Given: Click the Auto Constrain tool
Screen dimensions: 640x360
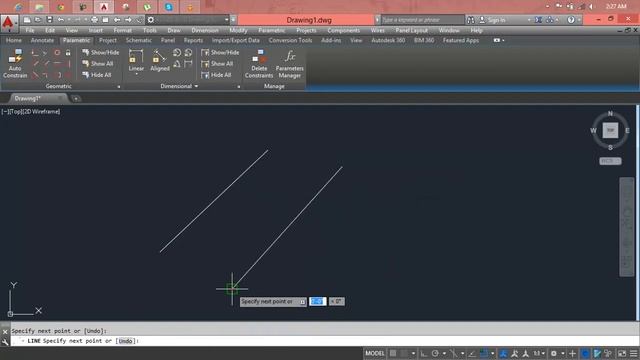Looking at the screenshot, I should (x=15, y=63).
